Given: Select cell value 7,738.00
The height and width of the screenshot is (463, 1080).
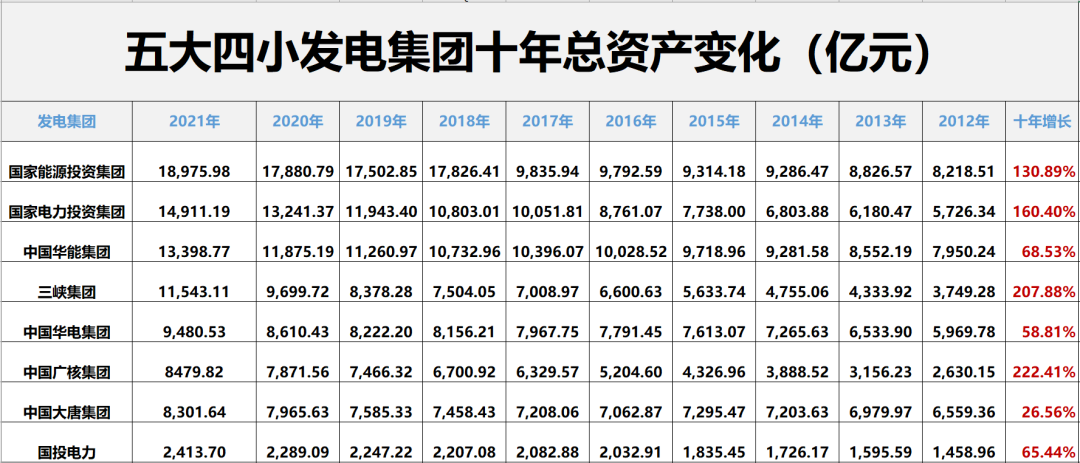Looking at the screenshot, I should coord(714,212).
